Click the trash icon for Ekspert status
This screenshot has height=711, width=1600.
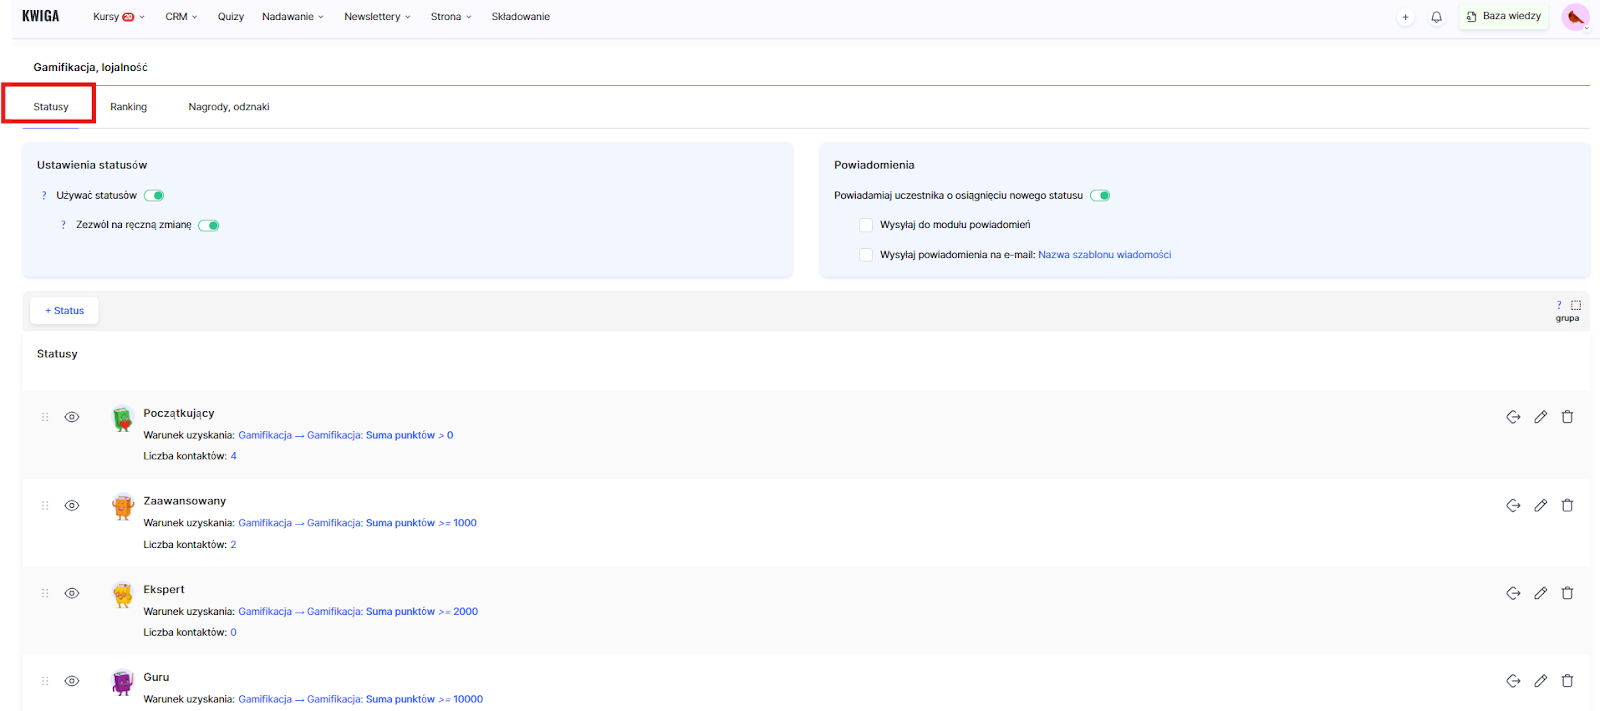(x=1567, y=593)
